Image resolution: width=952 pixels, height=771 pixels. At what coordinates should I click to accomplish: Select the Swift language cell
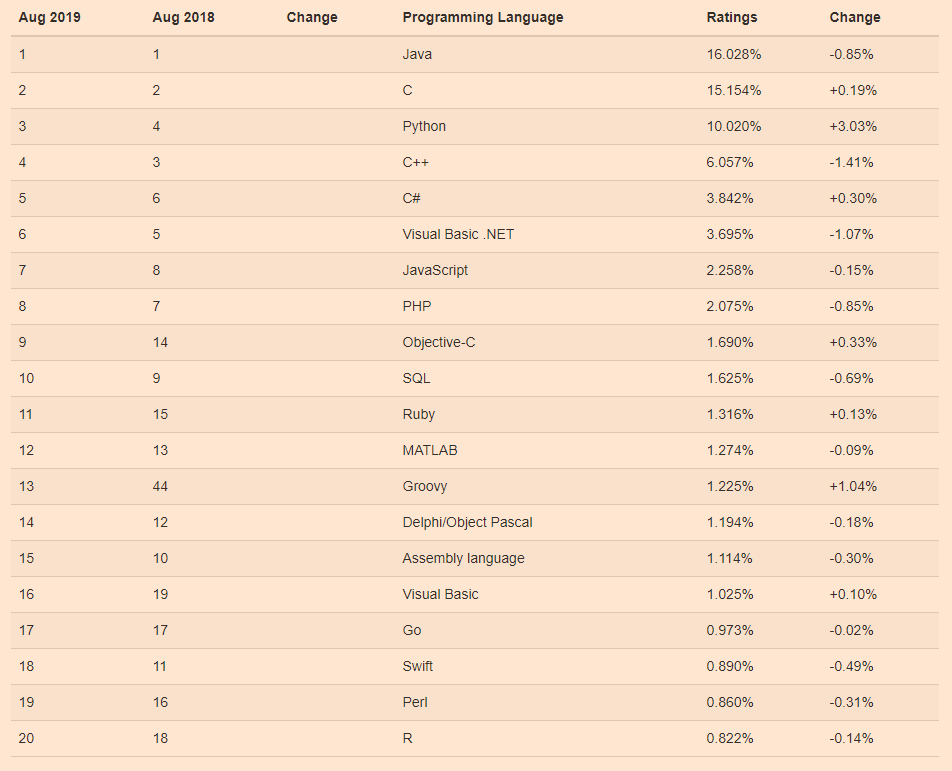pos(417,666)
